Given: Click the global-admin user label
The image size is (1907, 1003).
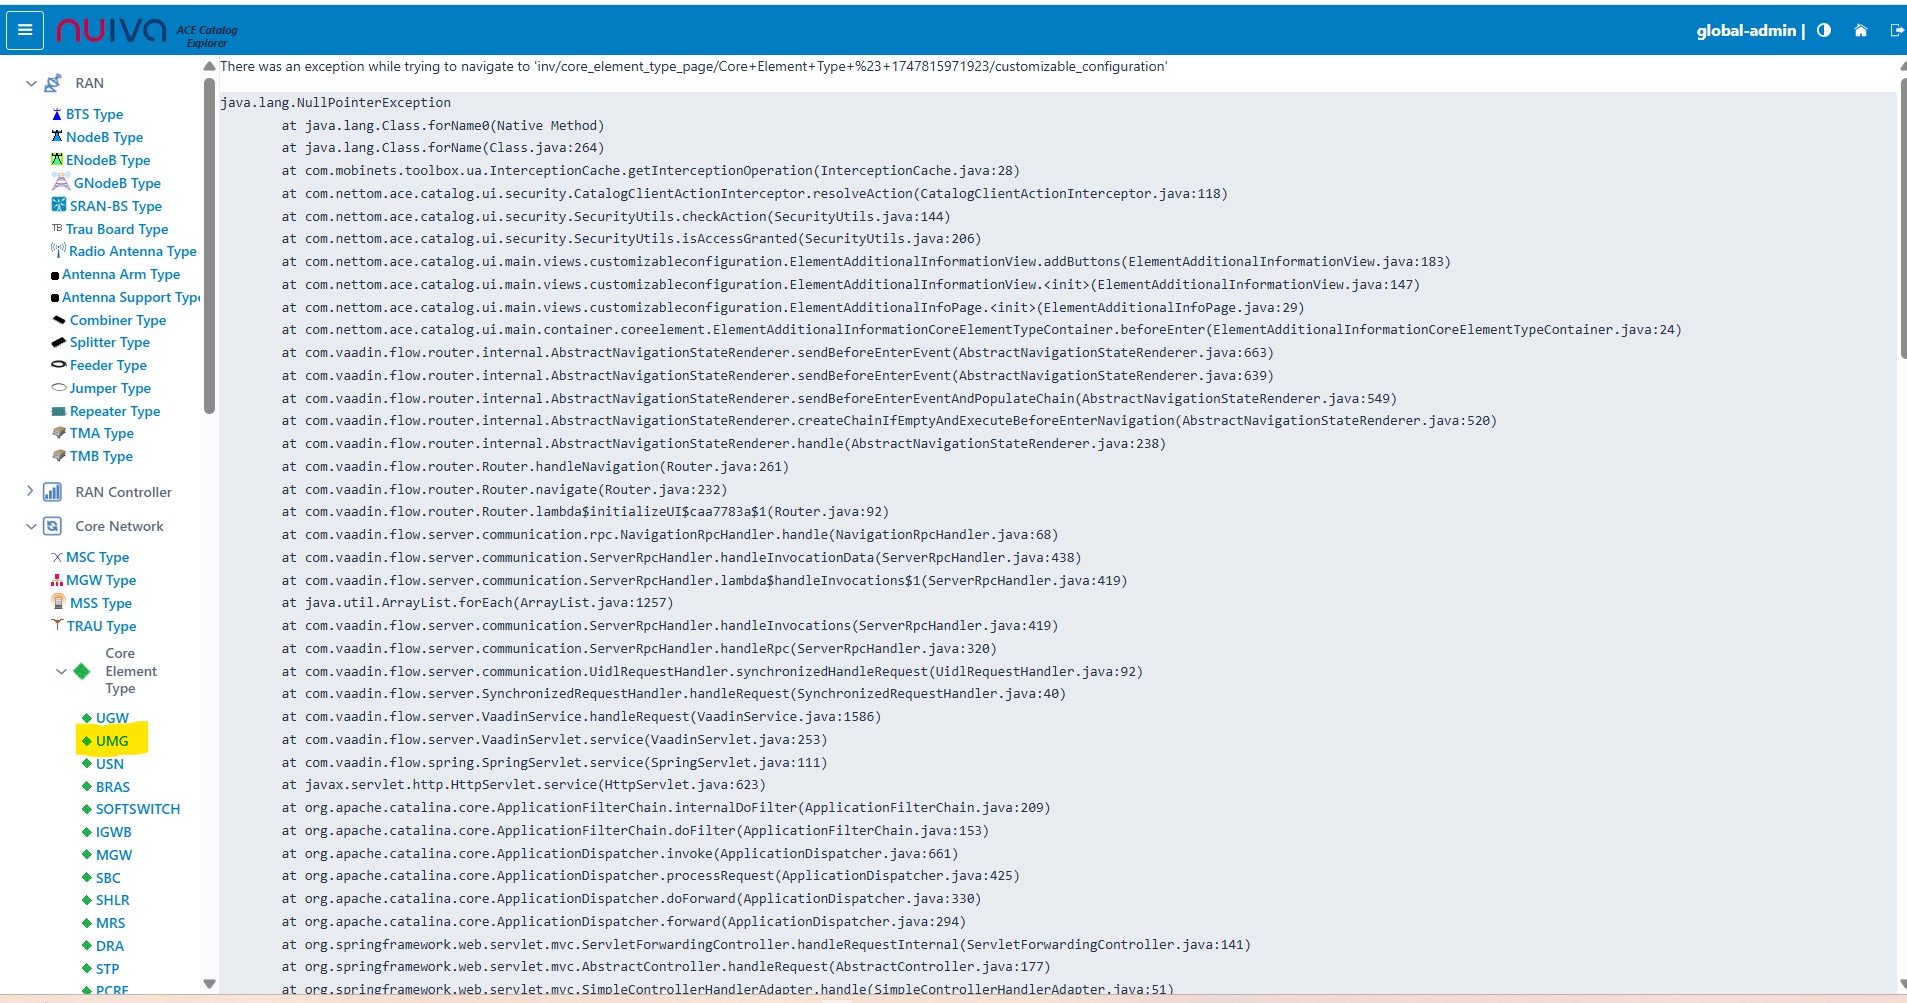Looking at the screenshot, I should pos(1745,31).
